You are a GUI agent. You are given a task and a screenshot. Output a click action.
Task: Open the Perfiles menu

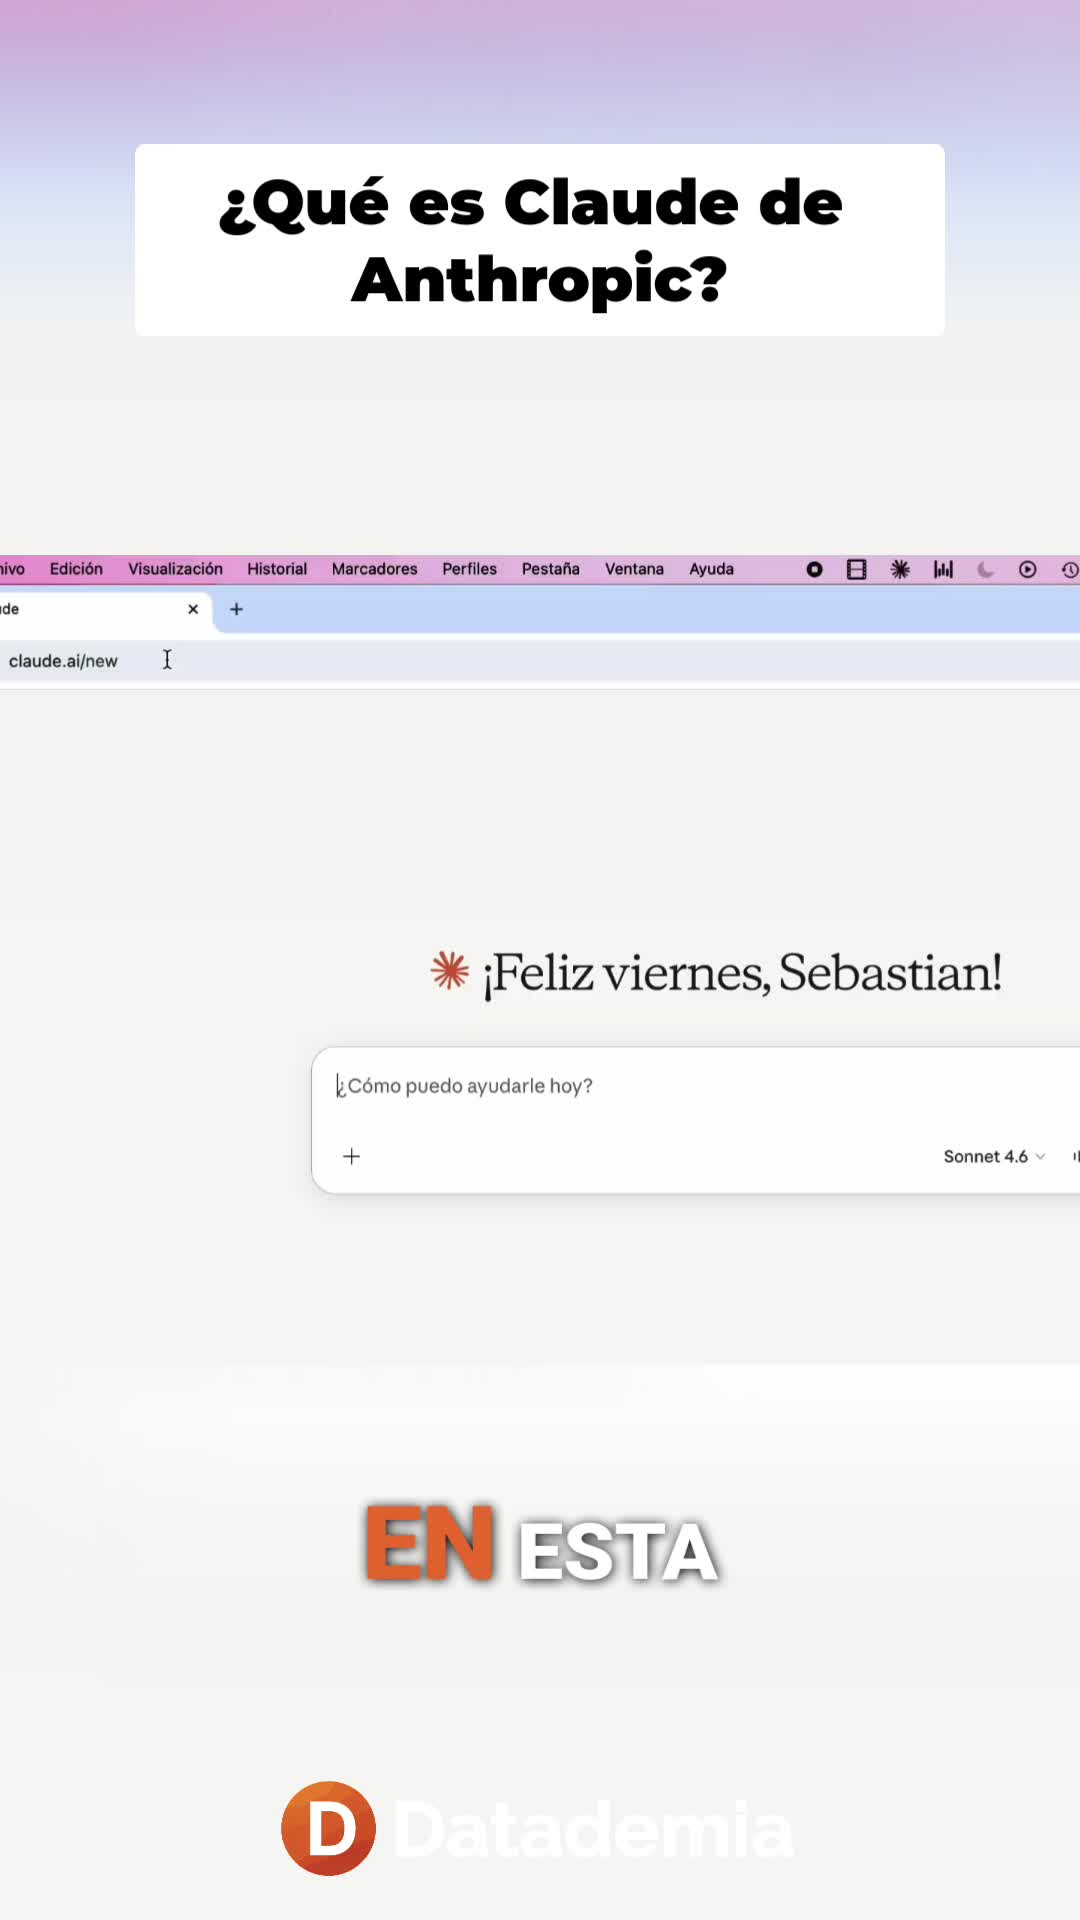(469, 569)
